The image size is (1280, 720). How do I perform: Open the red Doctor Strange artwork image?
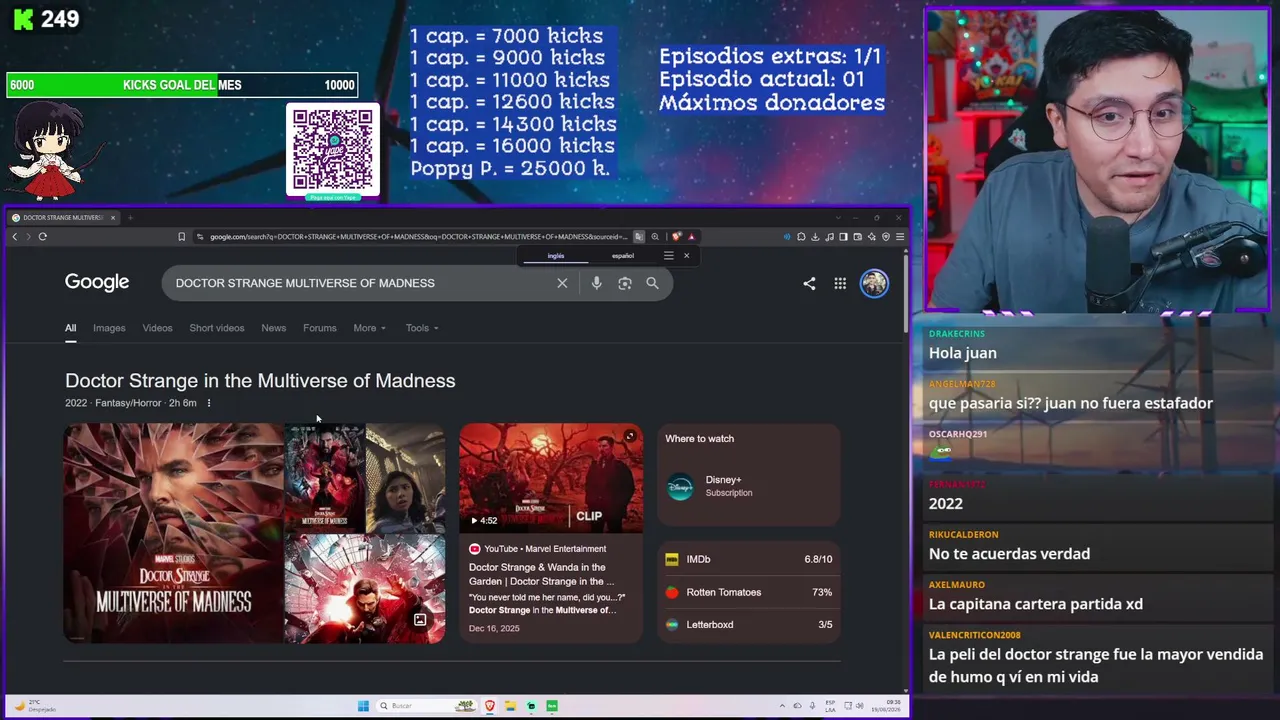365,589
